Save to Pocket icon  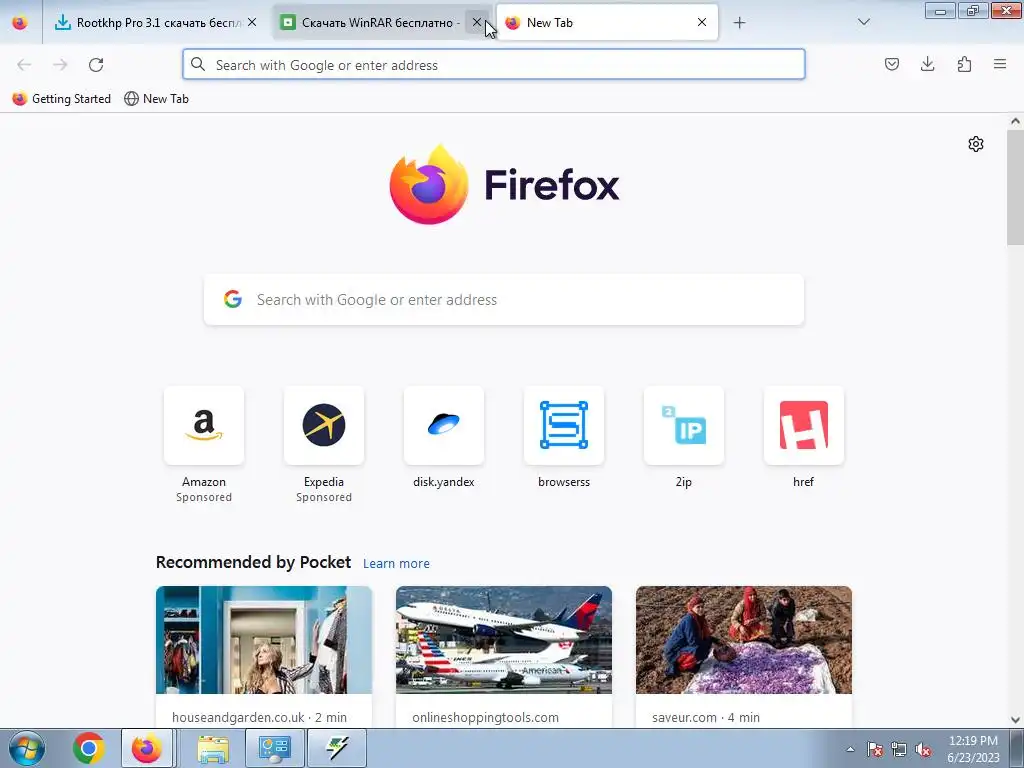coord(892,64)
